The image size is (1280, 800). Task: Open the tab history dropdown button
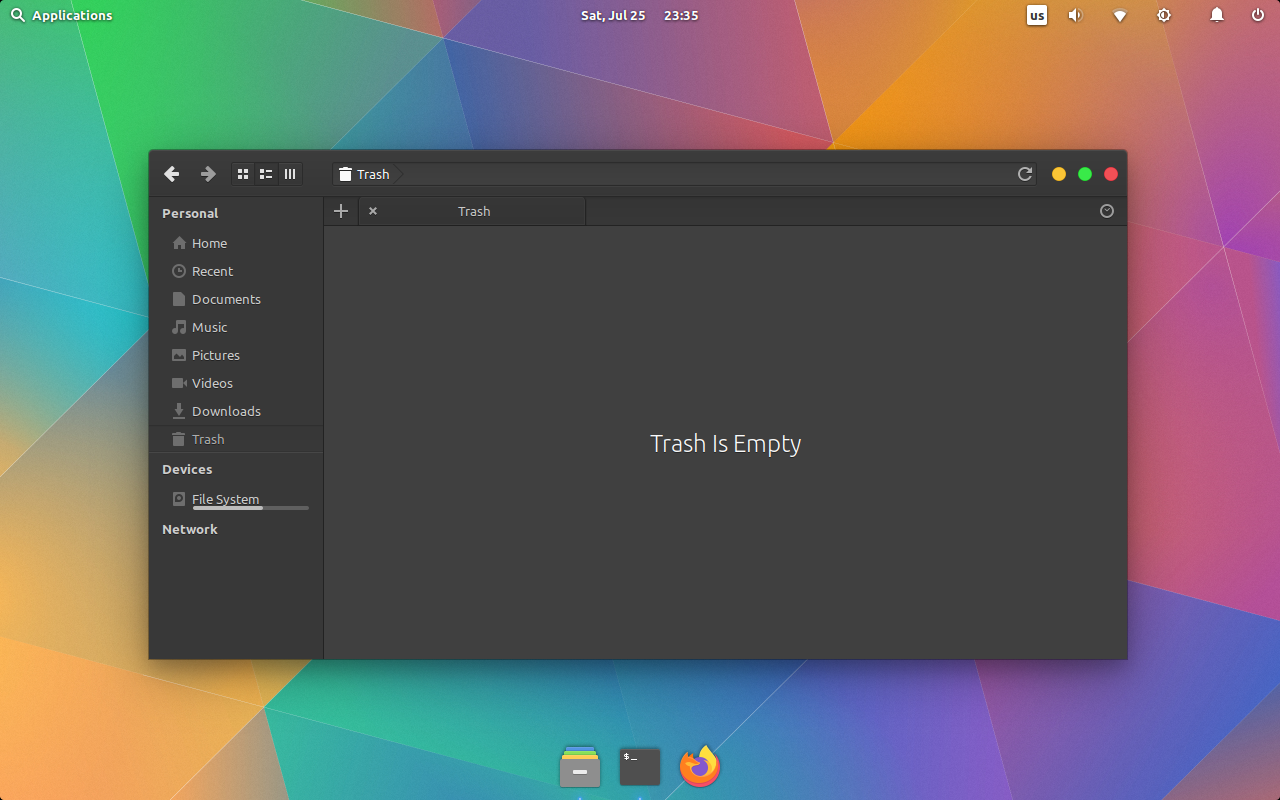[x=1107, y=211]
